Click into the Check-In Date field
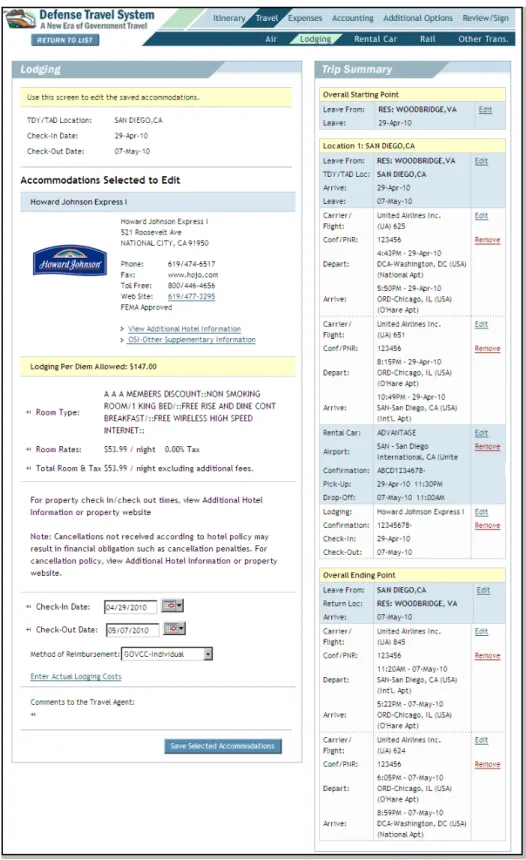526x860 pixels. pos(130,607)
